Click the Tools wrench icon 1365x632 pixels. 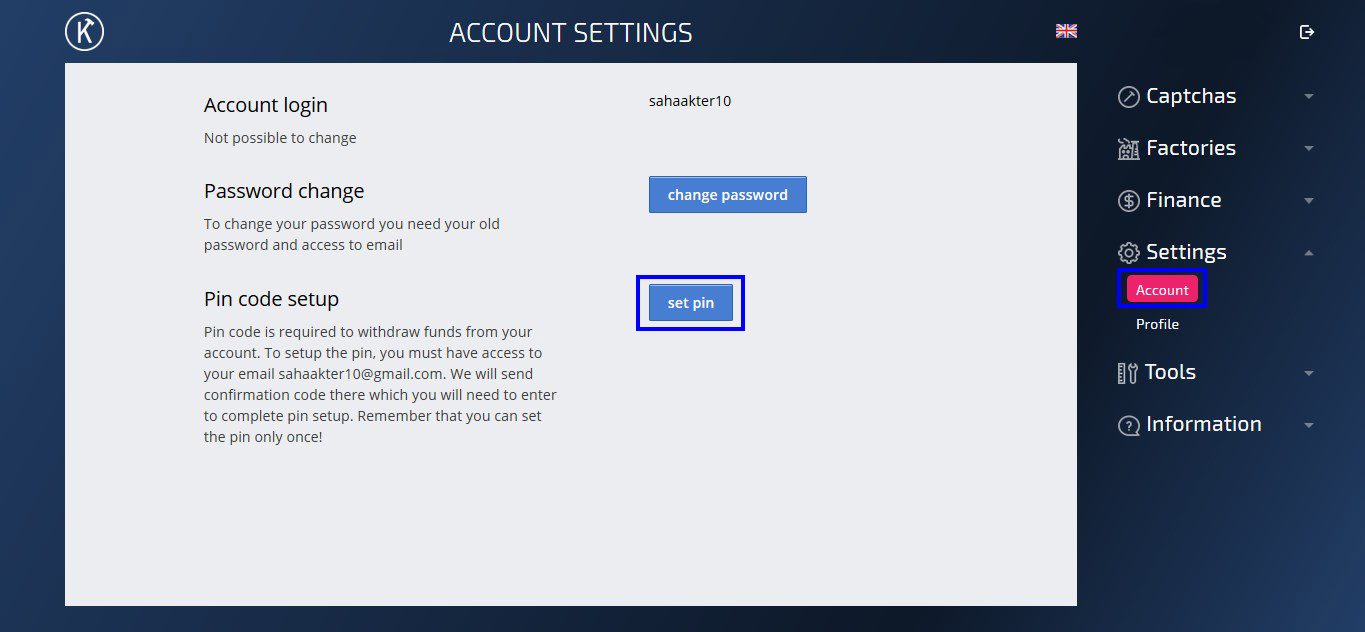pyautogui.click(x=1127, y=373)
